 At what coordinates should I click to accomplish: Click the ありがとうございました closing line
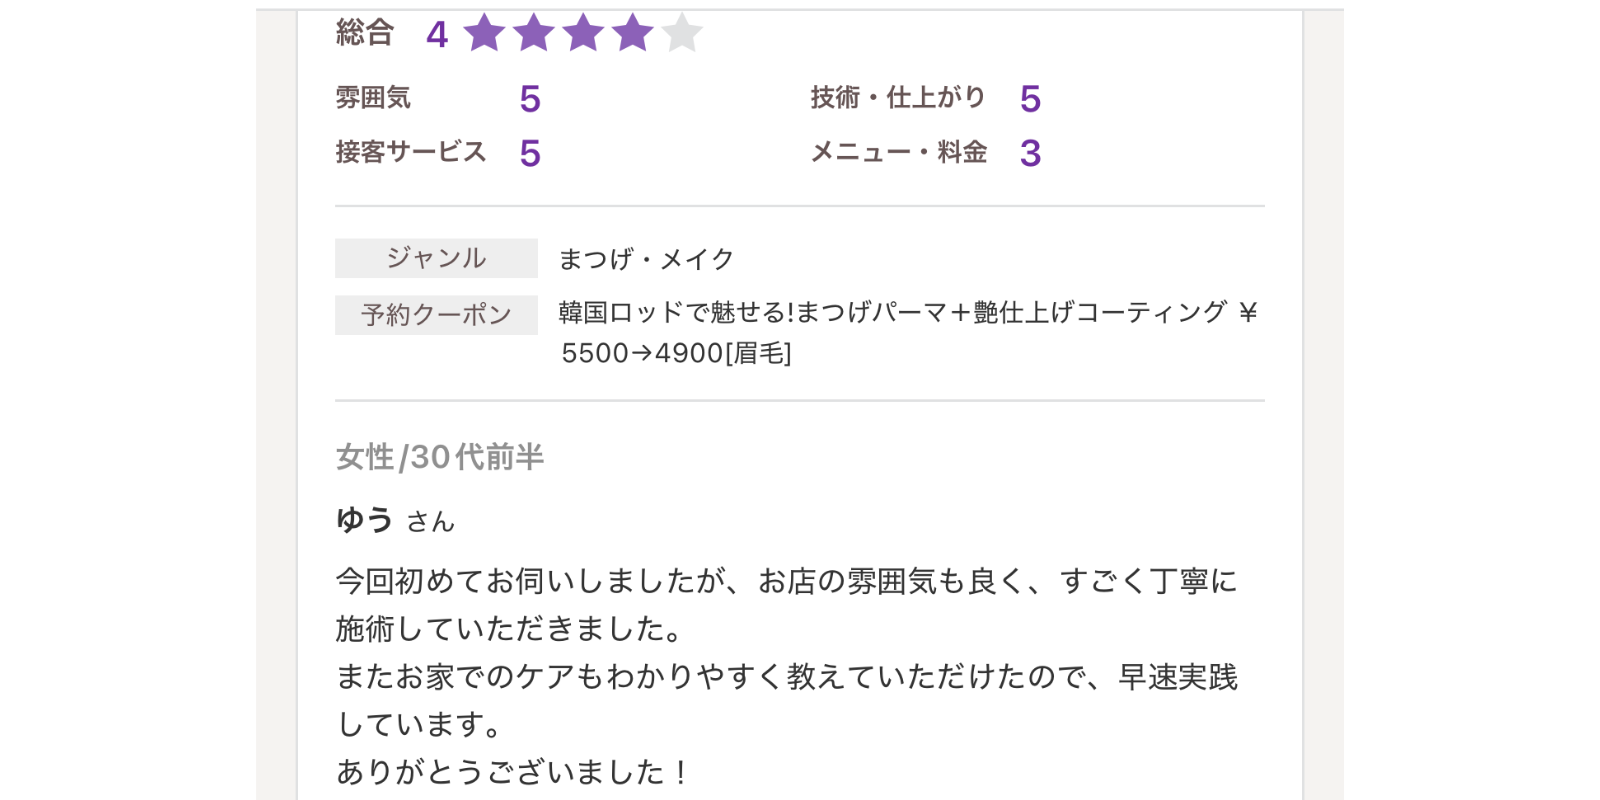(511, 772)
